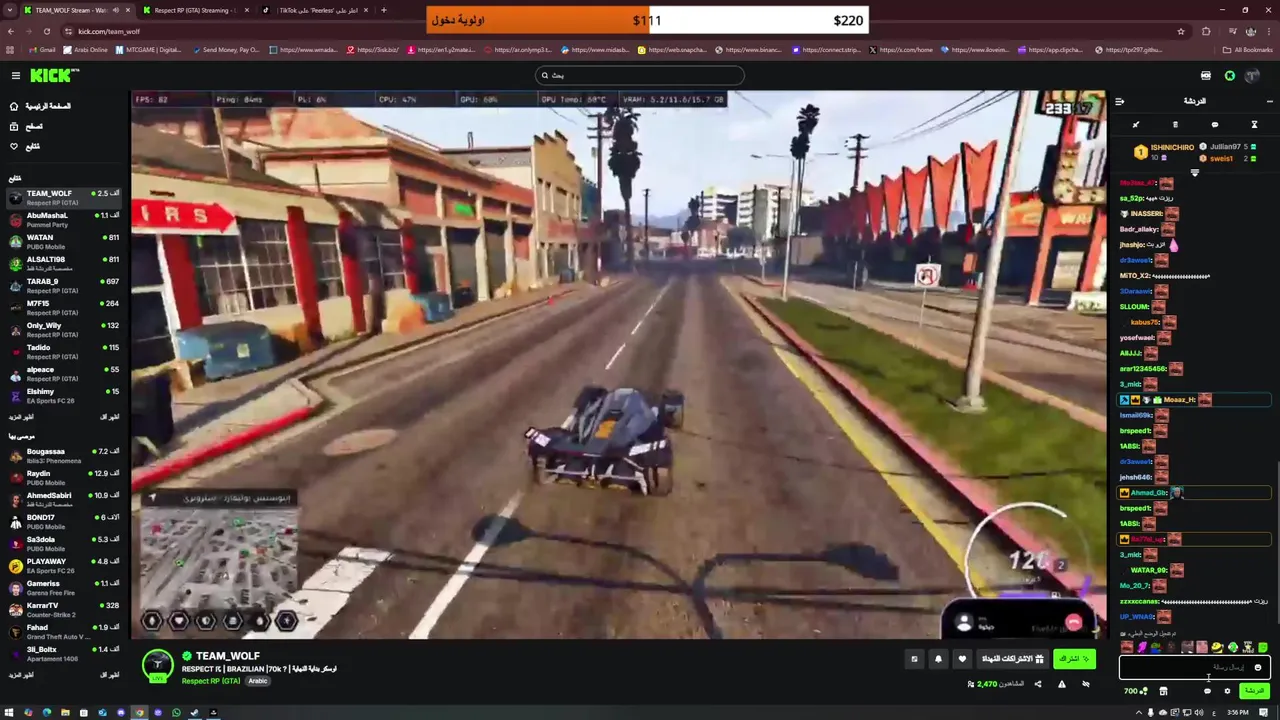Click the gift subscriptions button
Screen dimensions: 1280x720
pyautogui.click(x=1012, y=659)
